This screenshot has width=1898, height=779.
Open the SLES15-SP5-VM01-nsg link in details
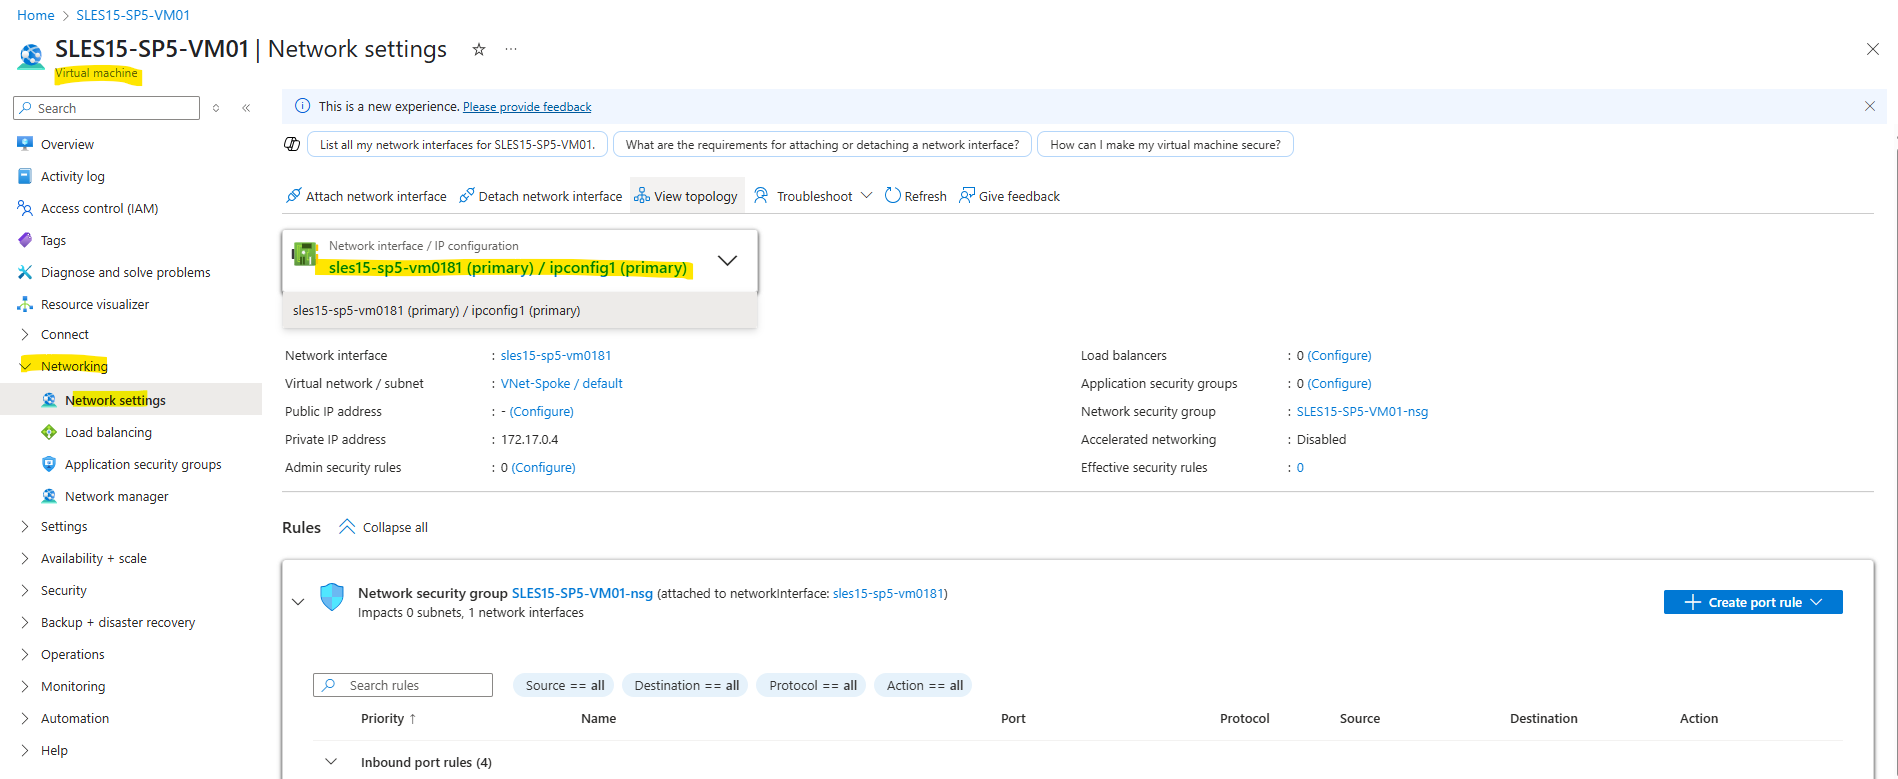tap(1362, 411)
